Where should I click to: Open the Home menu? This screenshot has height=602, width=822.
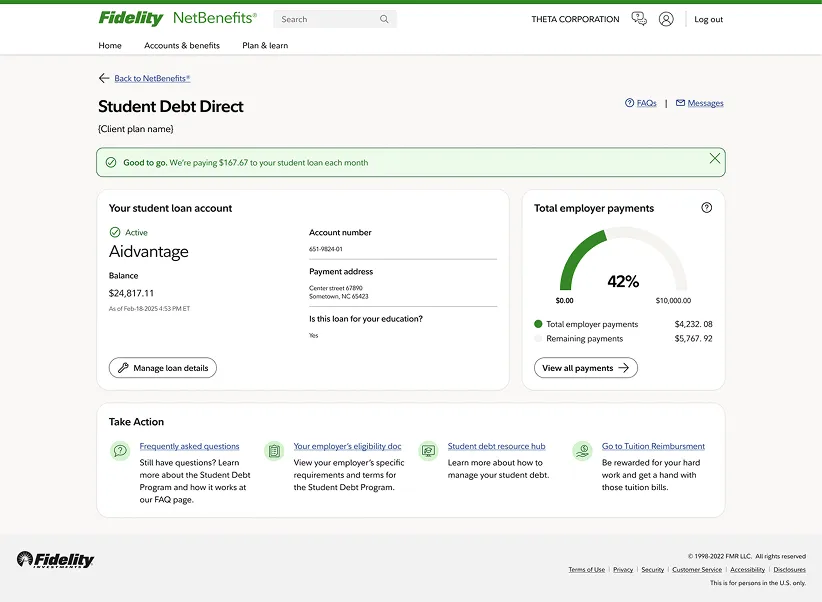(110, 46)
